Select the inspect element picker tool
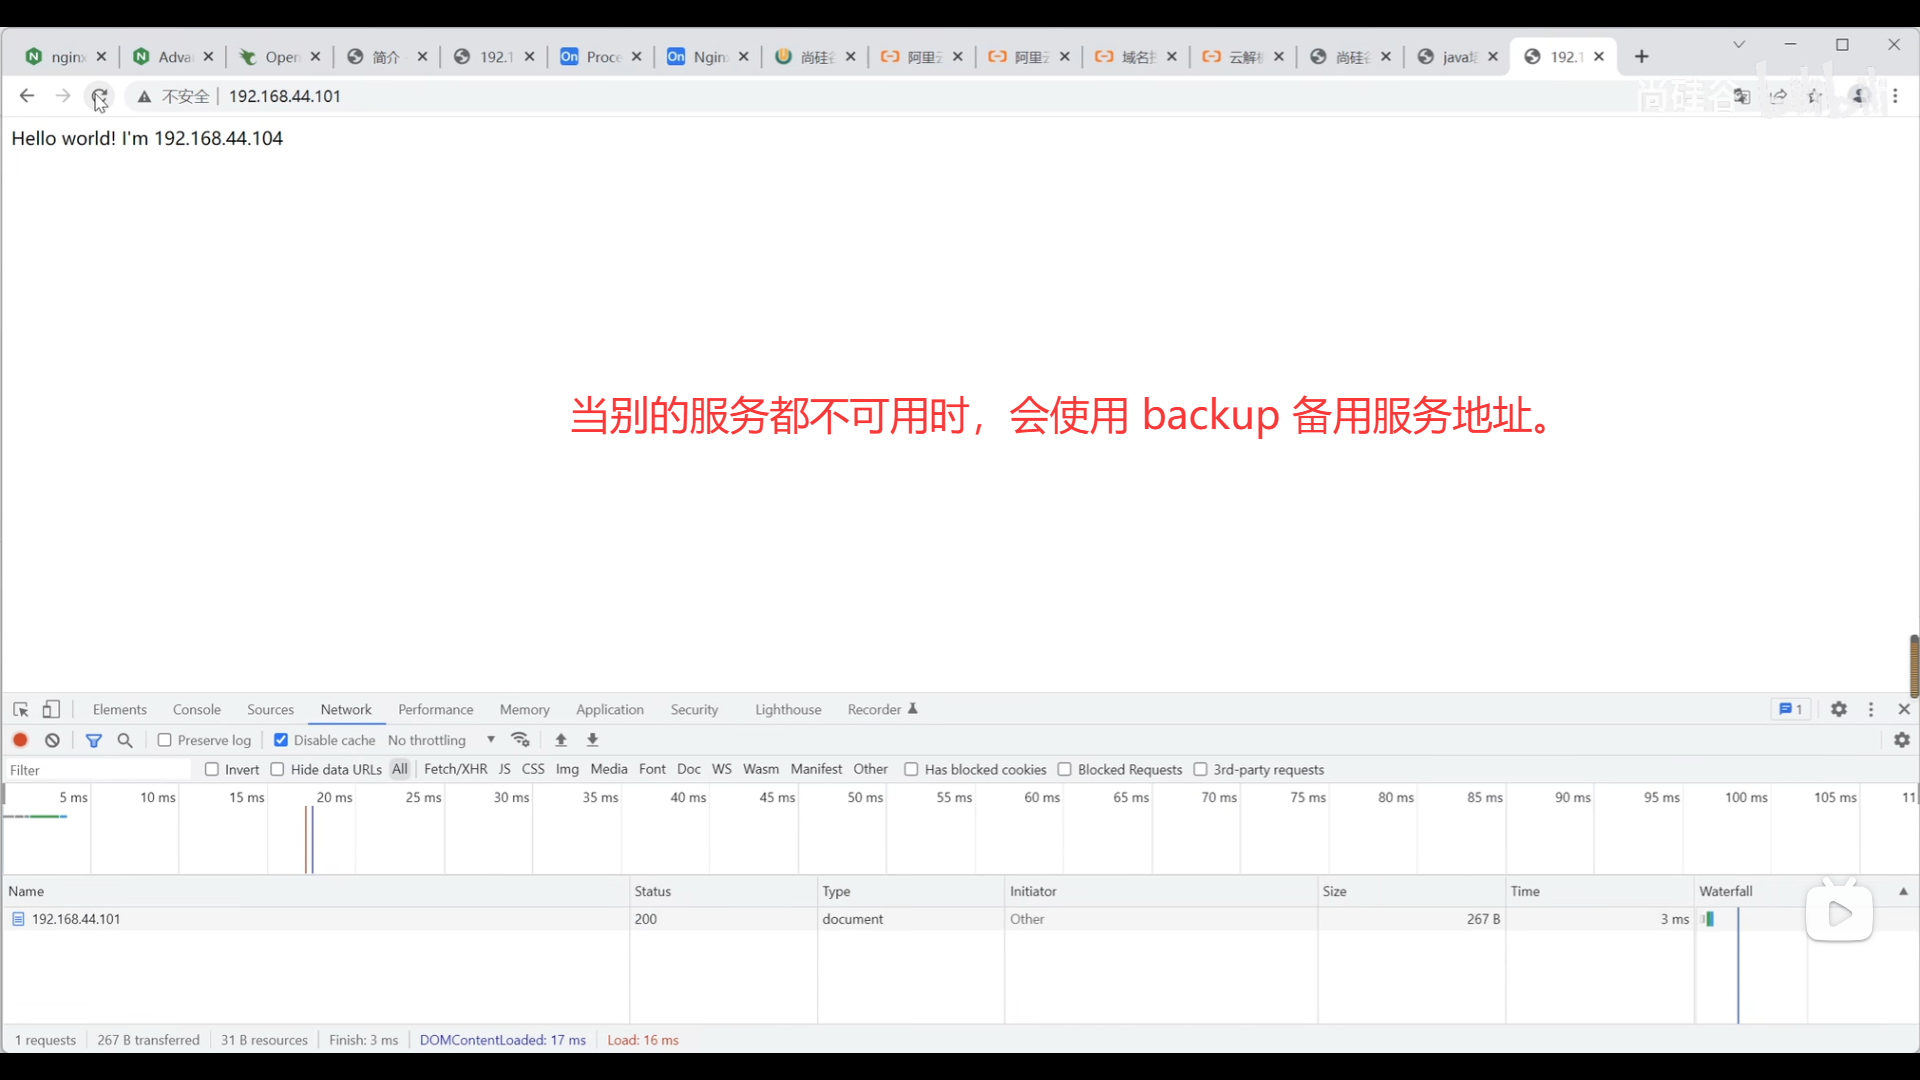The height and width of the screenshot is (1080, 1920). (x=21, y=709)
